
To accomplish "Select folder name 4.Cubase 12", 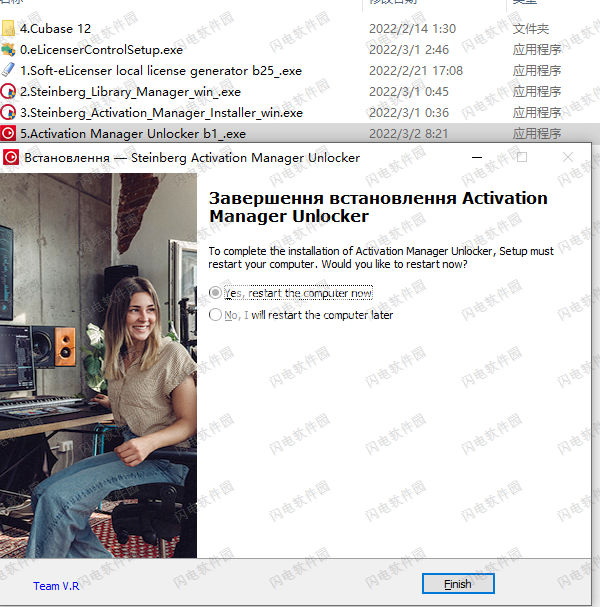I will tap(55, 29).
